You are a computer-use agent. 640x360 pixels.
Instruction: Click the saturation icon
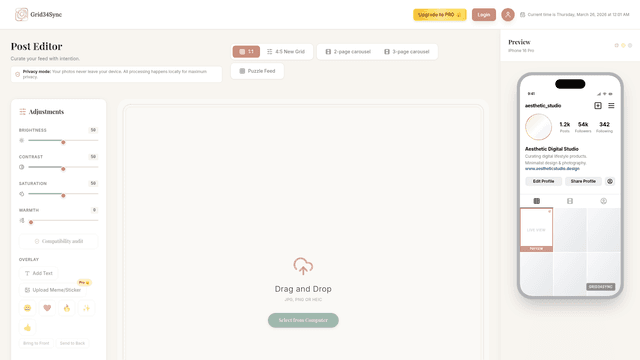[22, 194]
